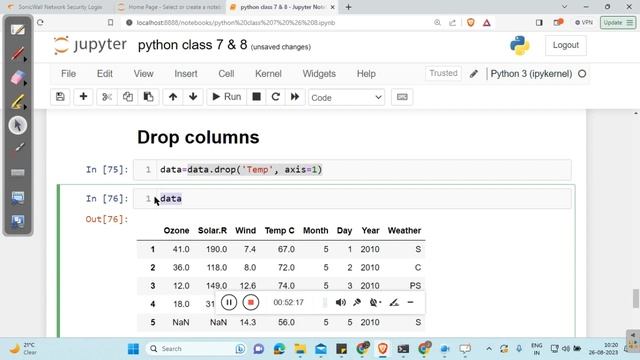Open the cell type Code dropdown

point(346,98)
